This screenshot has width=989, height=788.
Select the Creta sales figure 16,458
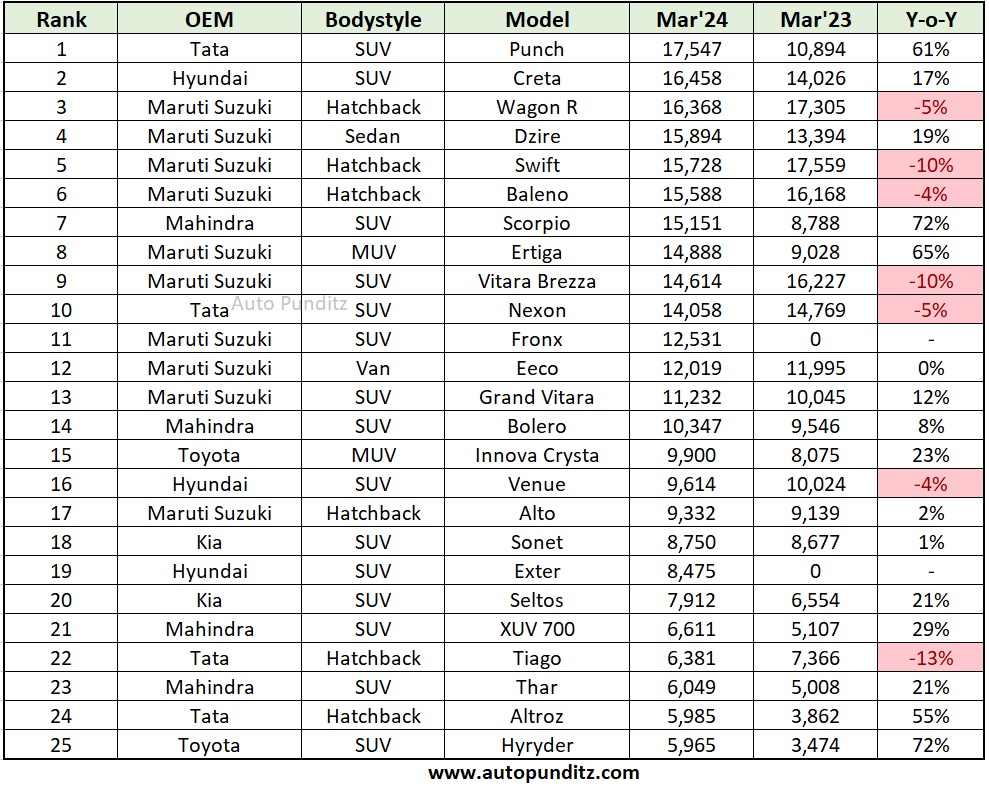pos(691,78)
